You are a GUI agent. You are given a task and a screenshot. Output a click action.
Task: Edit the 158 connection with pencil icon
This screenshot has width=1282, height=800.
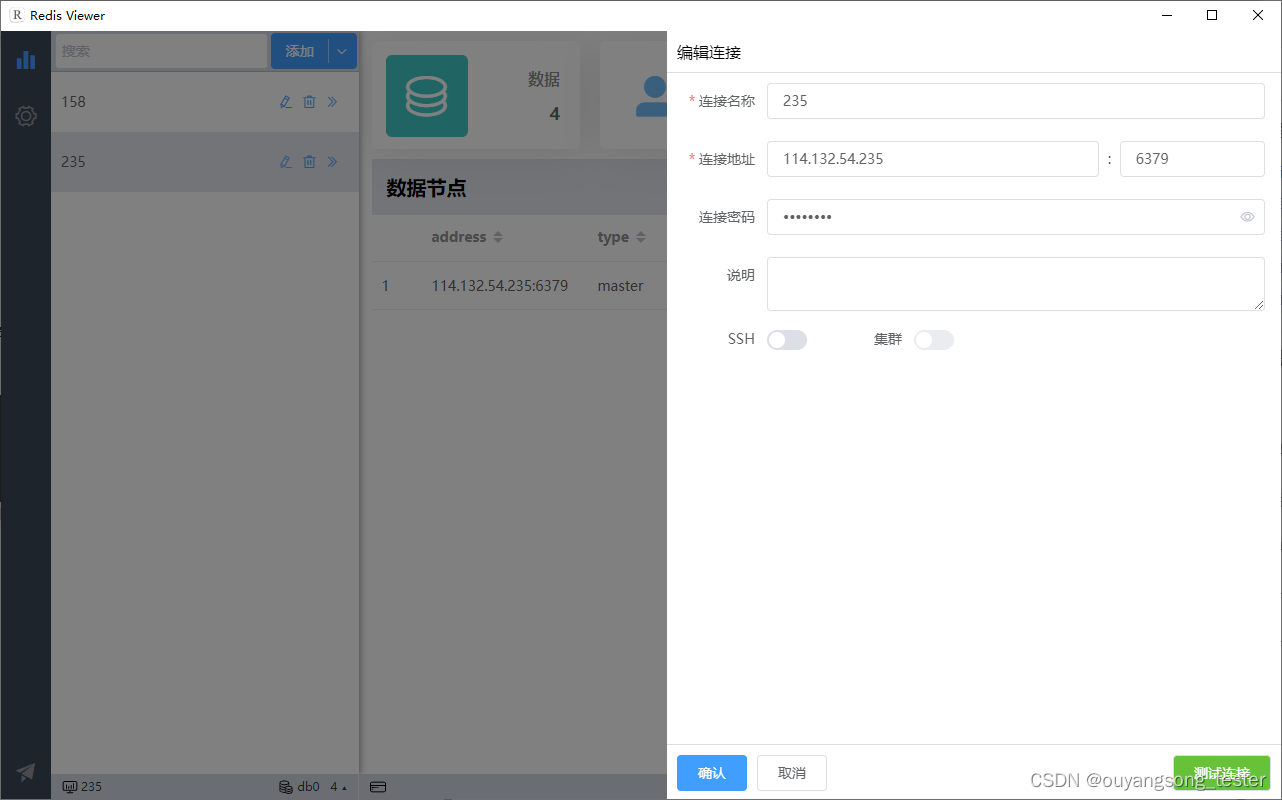pos(286,102)
